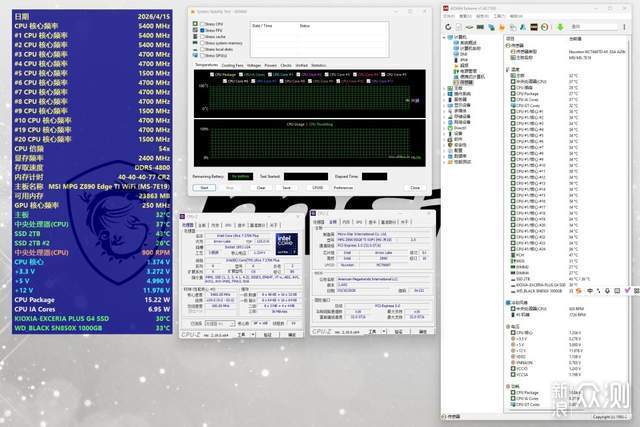This screenshot has height=427, width=640.
Task: Enable the Stress system memory checkbox
Action: click(202, 43)
